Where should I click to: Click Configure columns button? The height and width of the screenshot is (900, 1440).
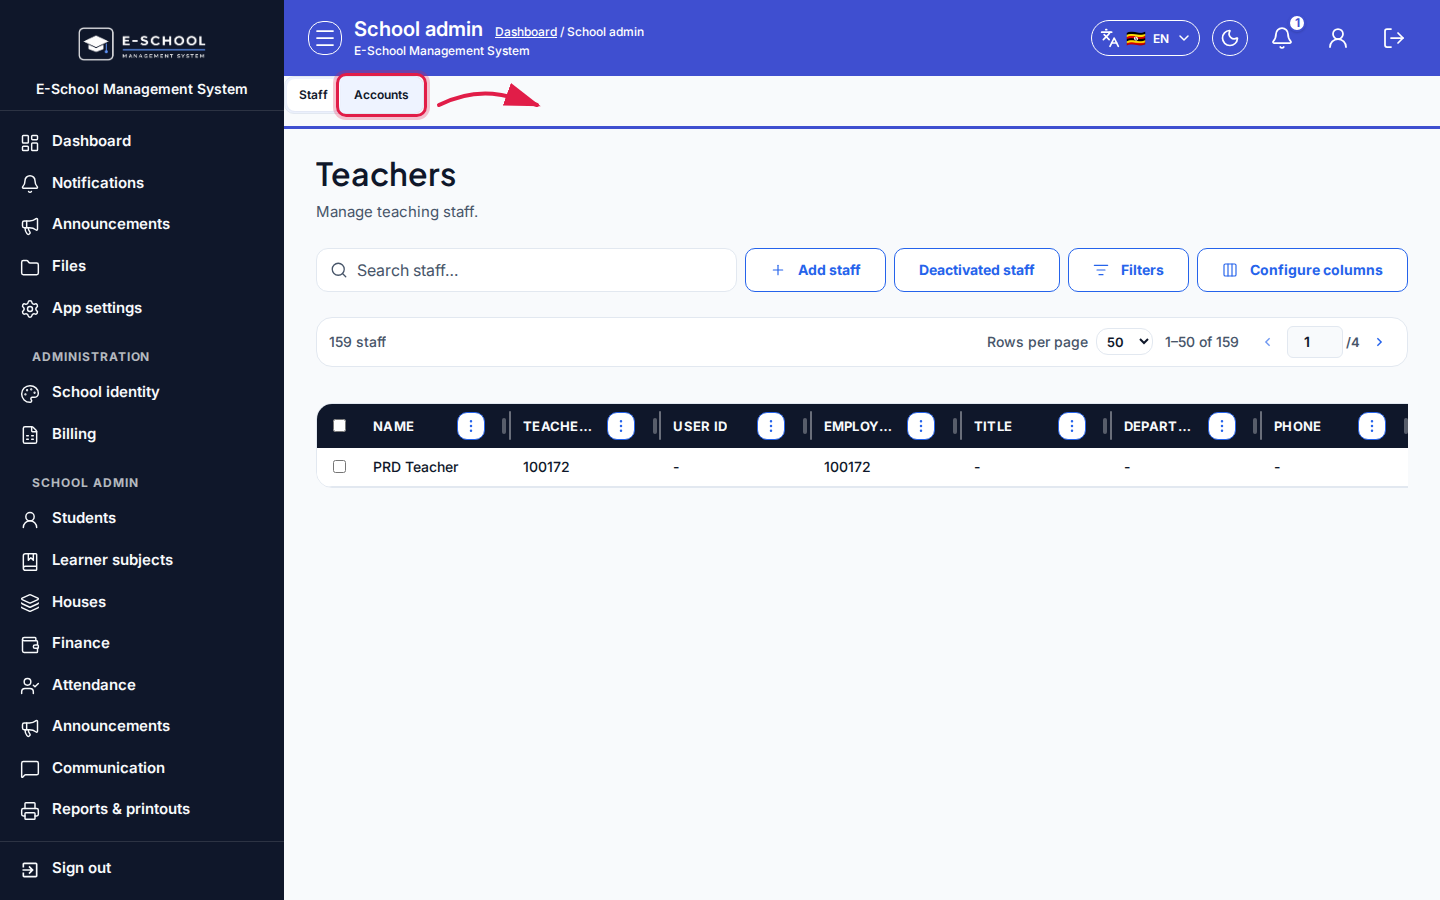click(1302, 270)
